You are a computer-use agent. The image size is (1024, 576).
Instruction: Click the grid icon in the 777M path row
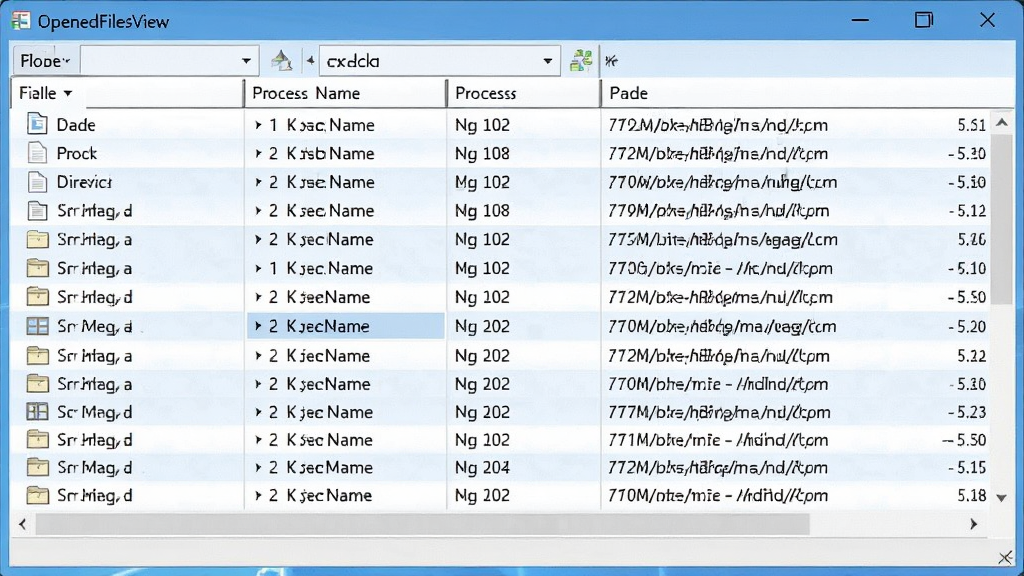(37, 411)
